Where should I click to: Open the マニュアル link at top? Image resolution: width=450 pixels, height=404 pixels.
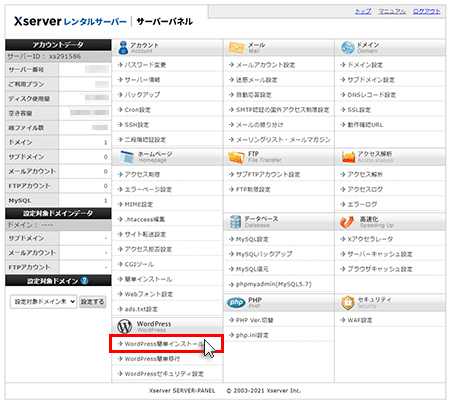tap(392, 12)
